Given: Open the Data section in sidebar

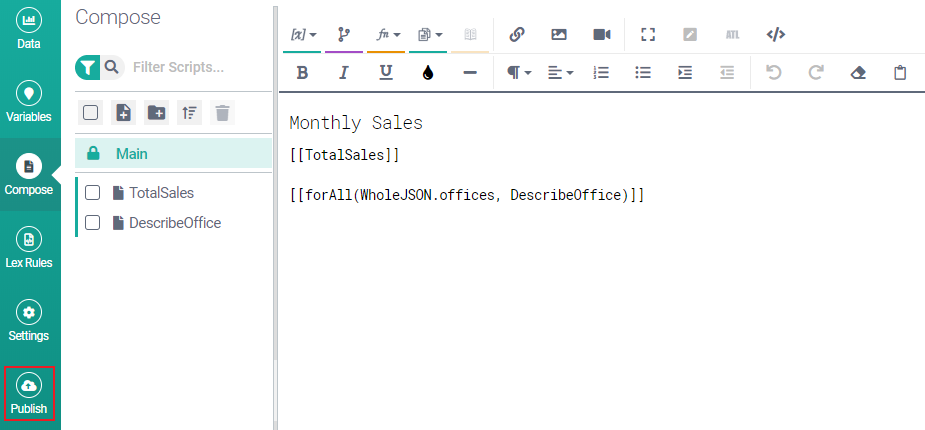Looking at the screenshot, I should 29,30.
